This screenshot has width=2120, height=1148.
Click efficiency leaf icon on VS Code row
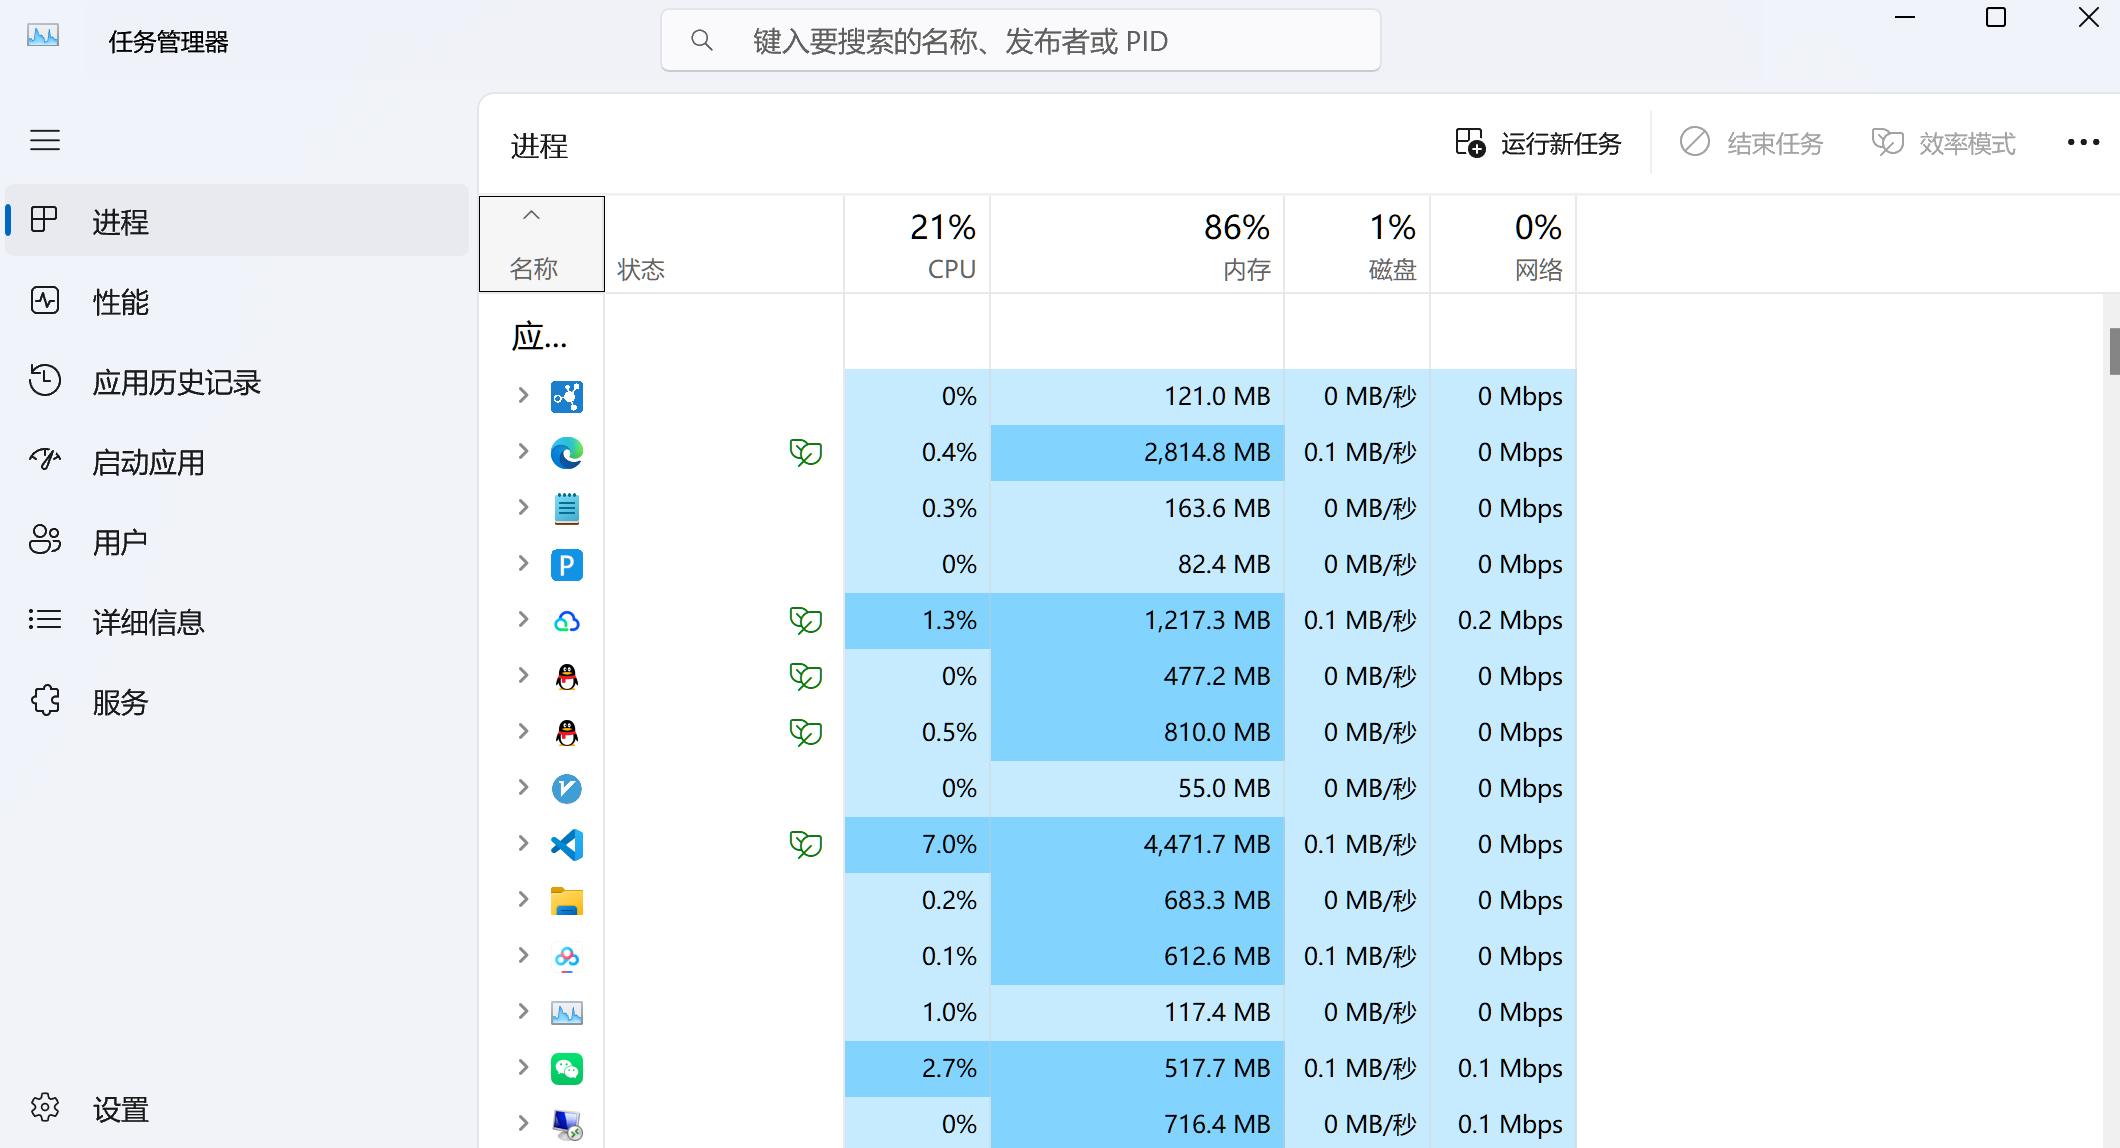click(x=805, y=845)
